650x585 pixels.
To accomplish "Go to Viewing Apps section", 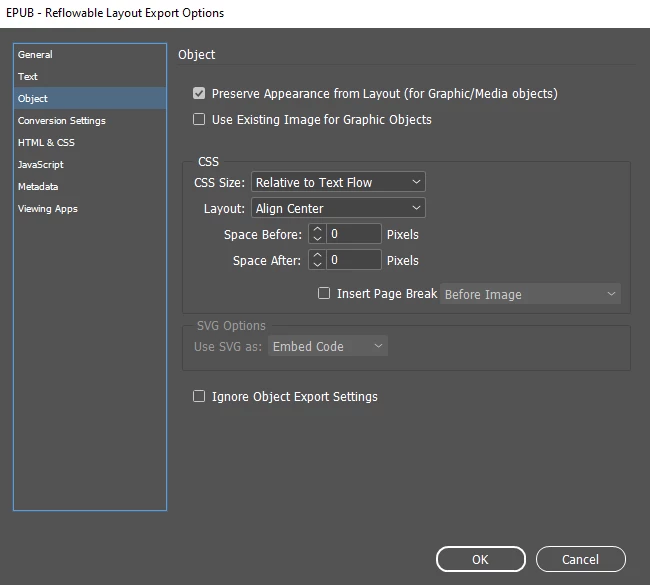I will (90, 208).
